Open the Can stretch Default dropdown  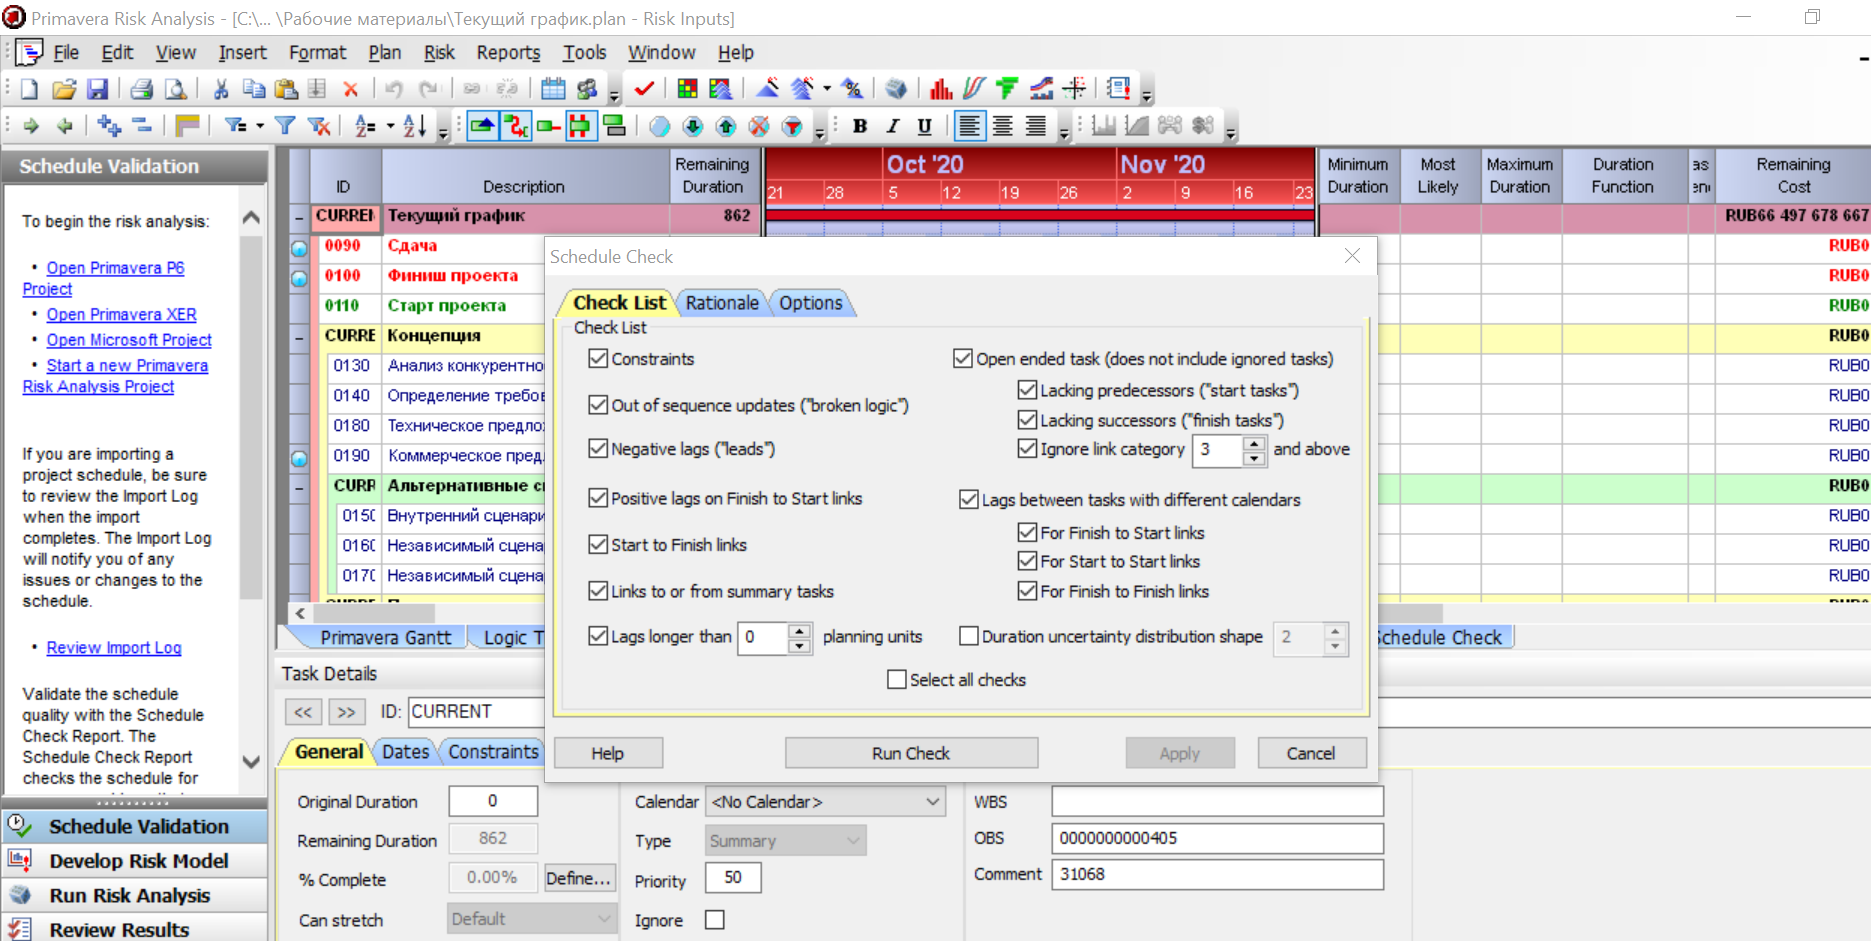tap(604, 919)
